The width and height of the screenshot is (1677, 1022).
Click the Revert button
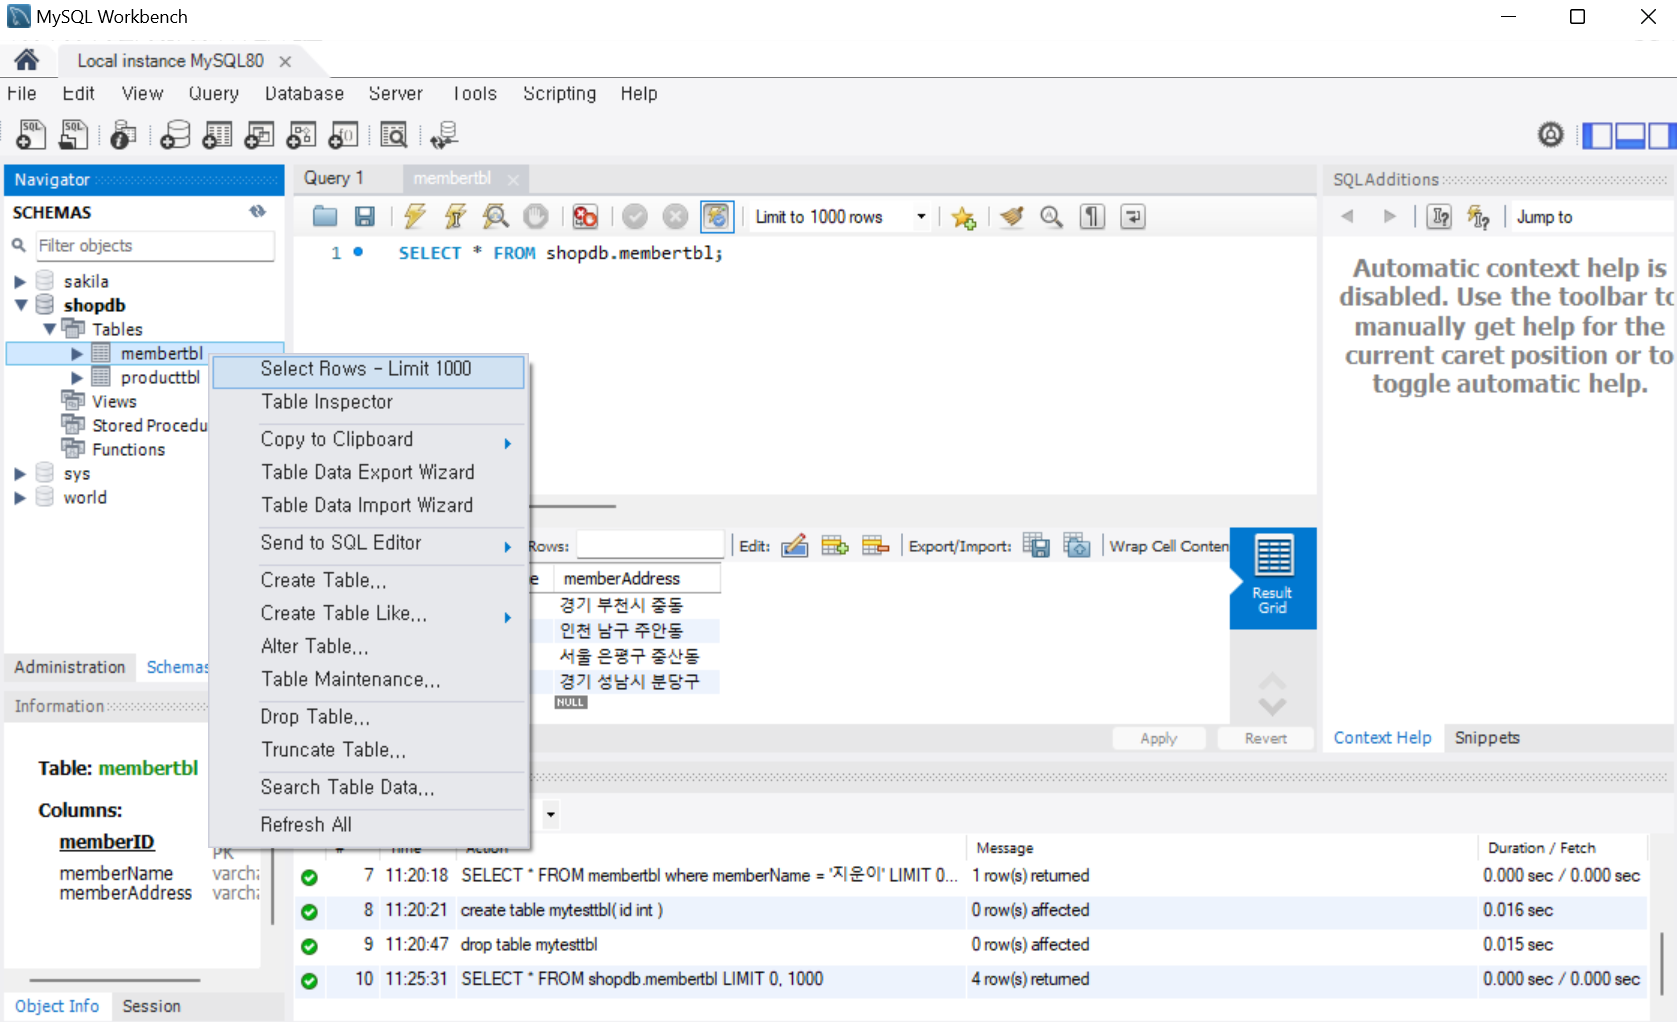pyautogui.click(x=1266, y=738)
